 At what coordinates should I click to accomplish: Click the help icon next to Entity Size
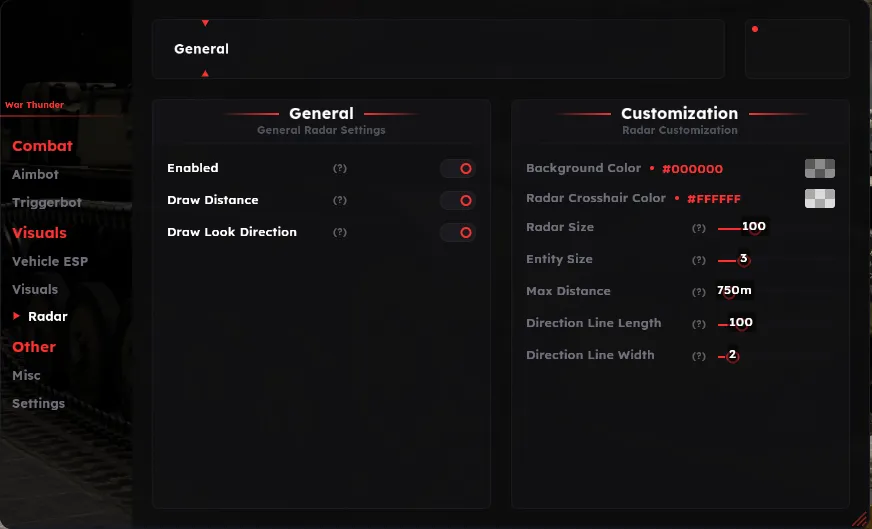point(699,260)
